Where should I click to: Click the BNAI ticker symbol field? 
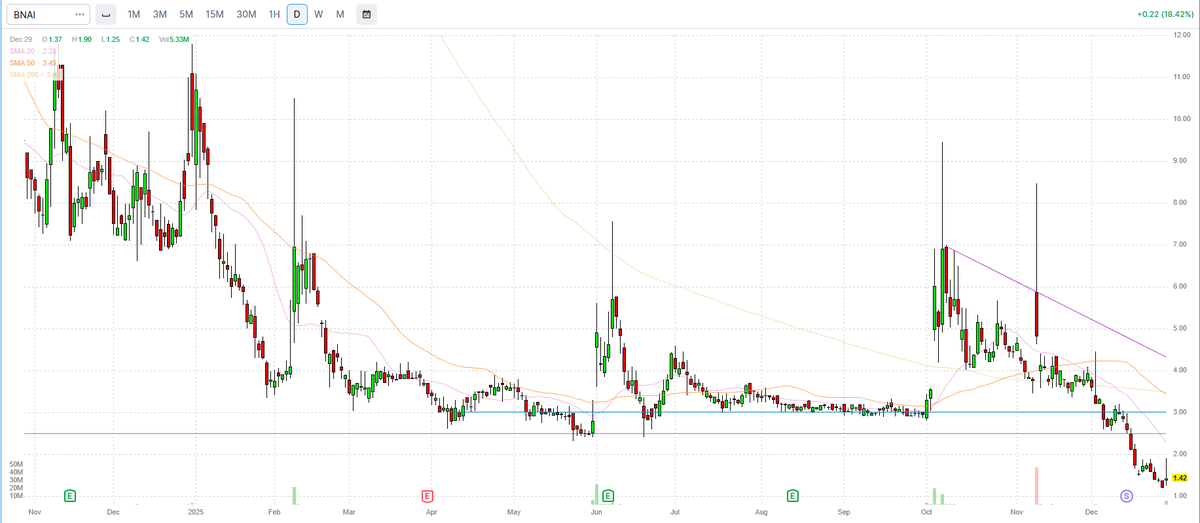(48, 15)
